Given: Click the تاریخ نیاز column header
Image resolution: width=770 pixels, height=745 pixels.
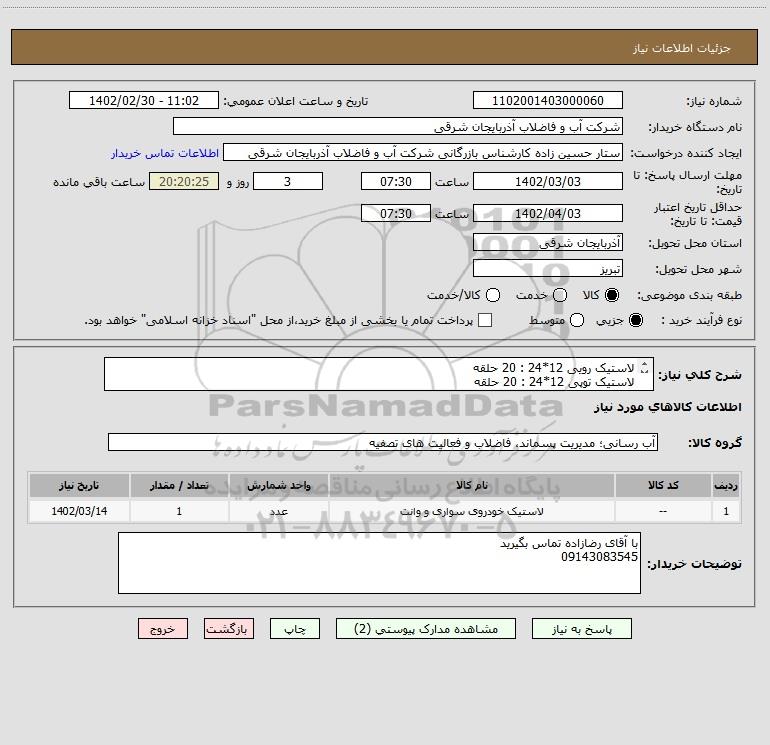Looking at the screenshot, I should point(79,485).
